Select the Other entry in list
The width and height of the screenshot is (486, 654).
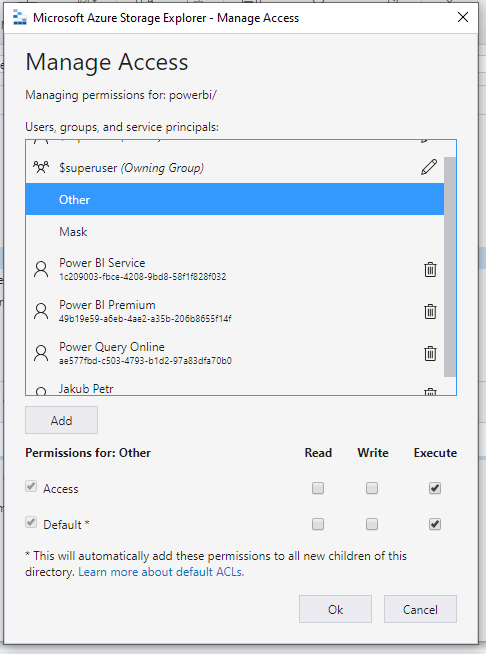[x=234, y=199]
